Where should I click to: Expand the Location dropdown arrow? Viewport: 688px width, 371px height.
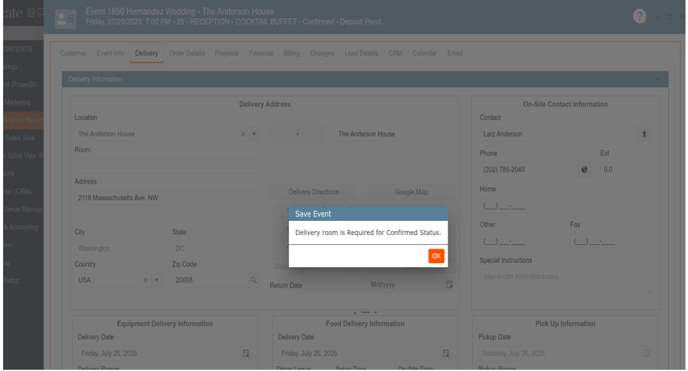[254, 134]
